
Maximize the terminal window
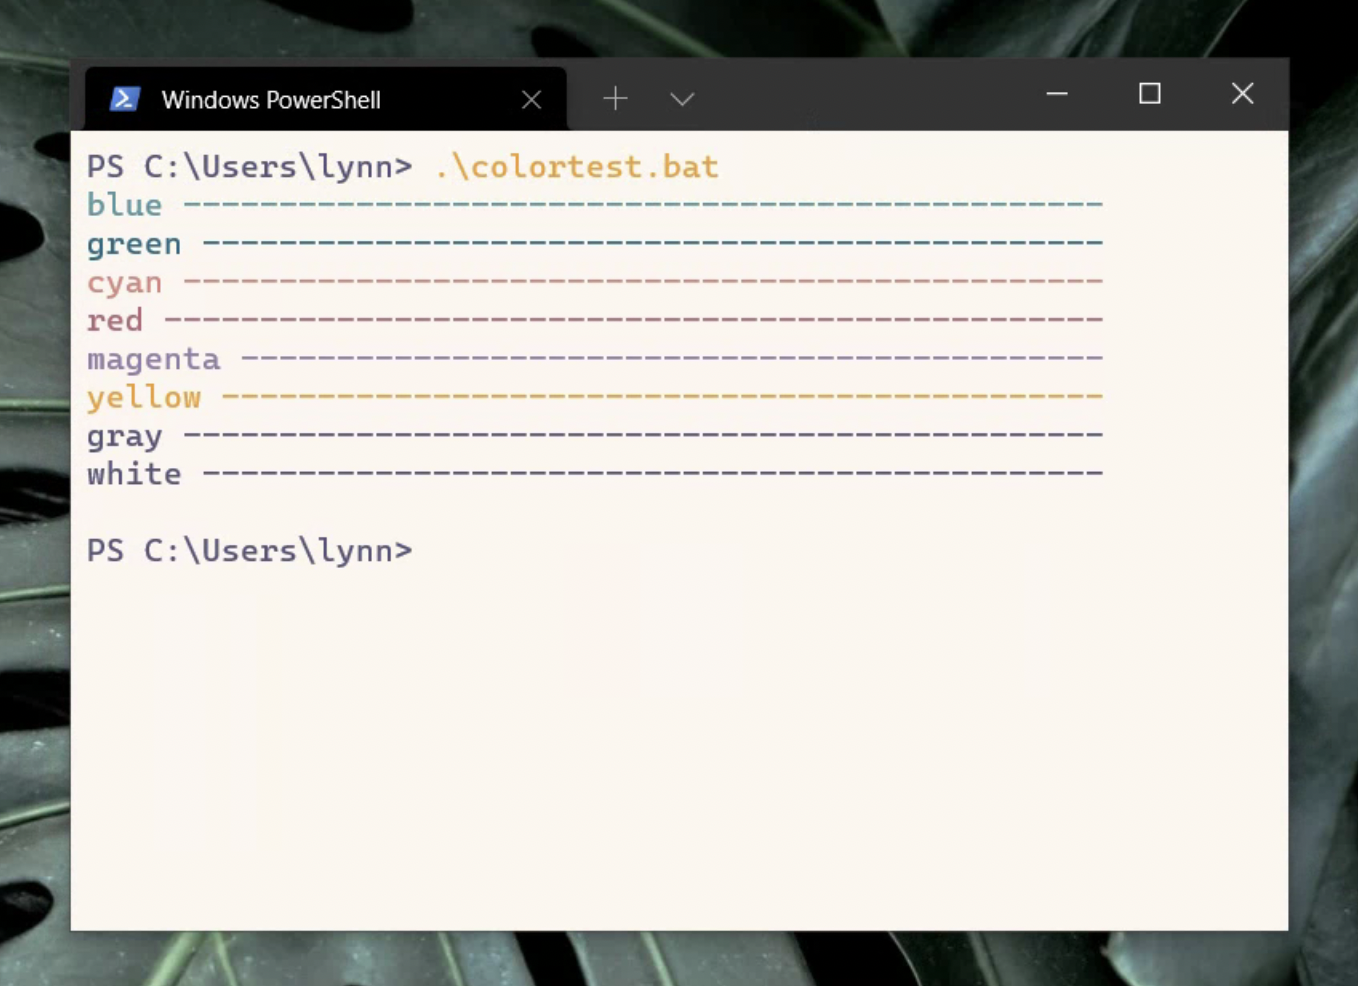(1150, 93)
